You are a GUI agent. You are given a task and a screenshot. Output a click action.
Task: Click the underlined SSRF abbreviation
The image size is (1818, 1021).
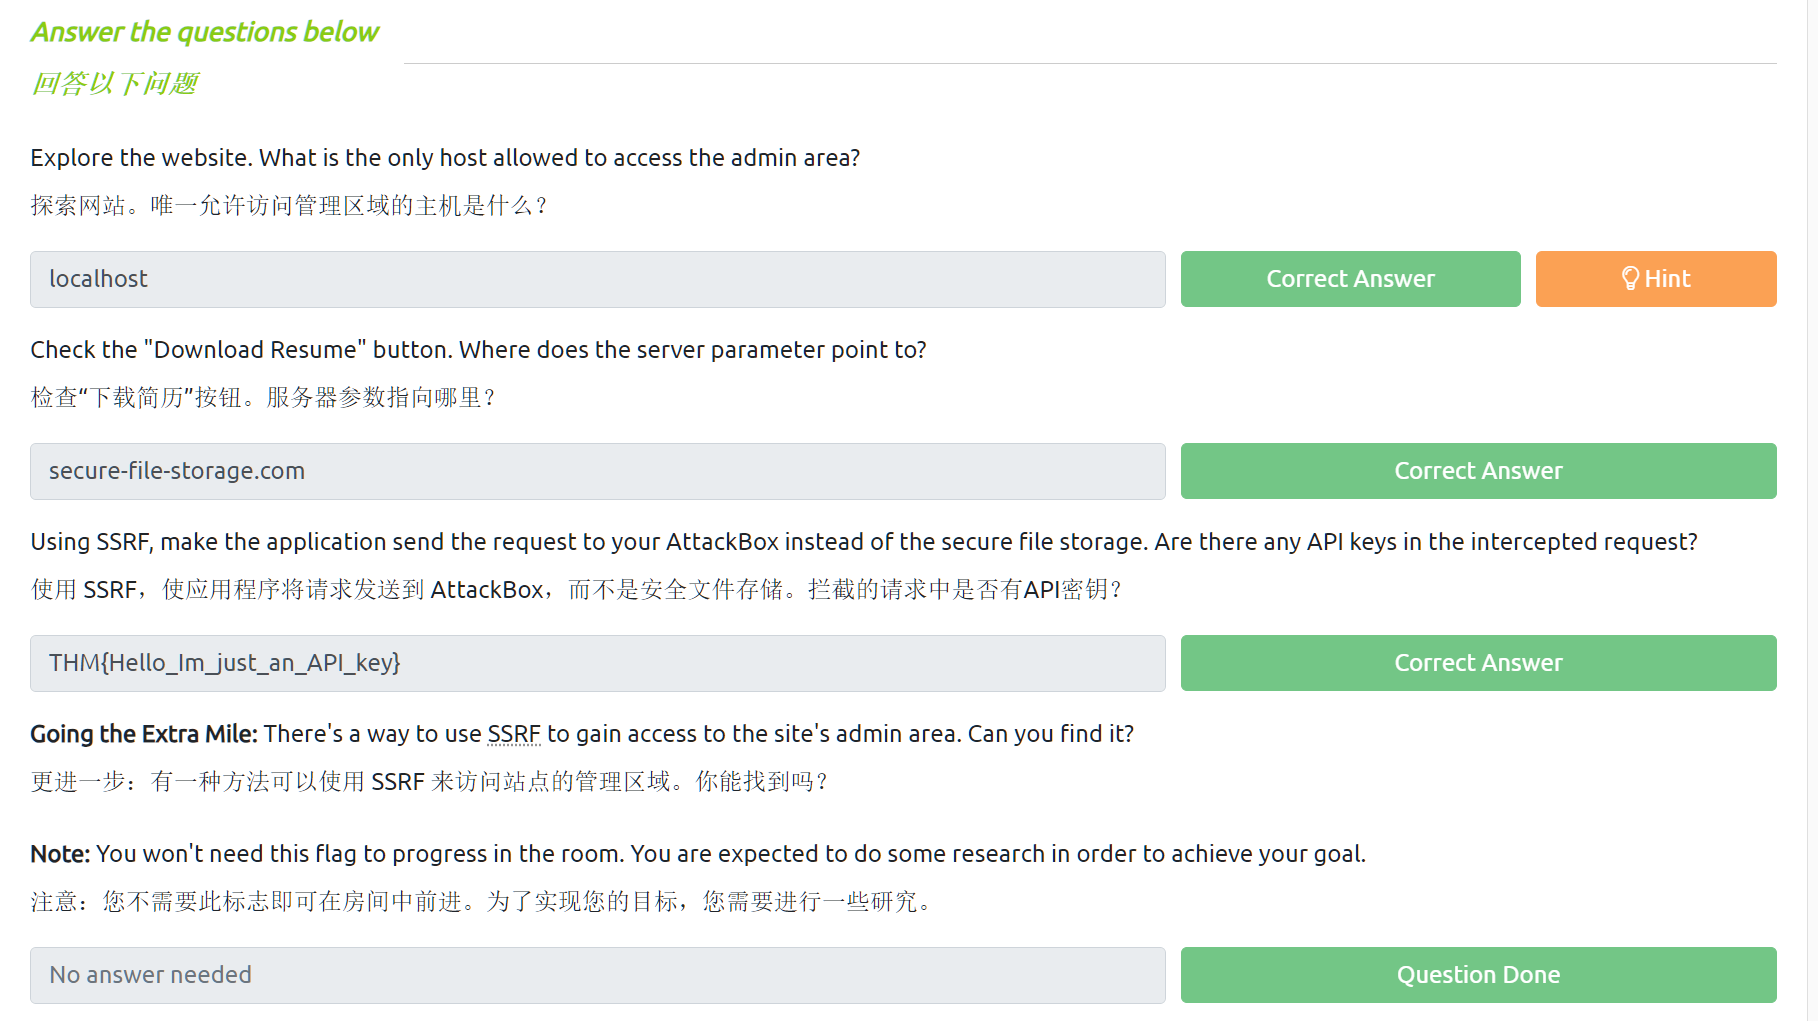point(514,734)
